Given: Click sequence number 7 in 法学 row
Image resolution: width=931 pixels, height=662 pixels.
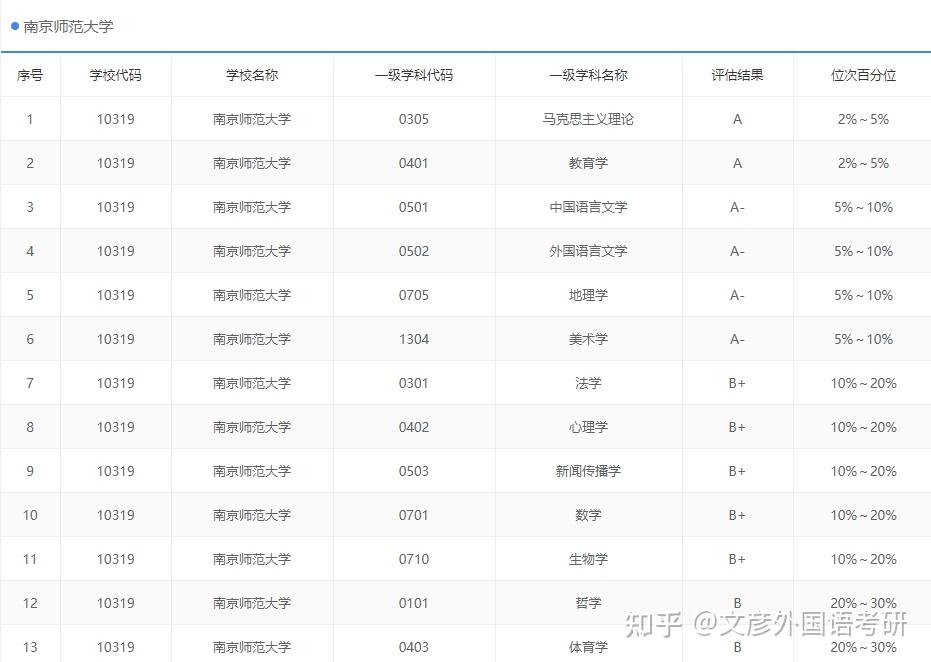Looking at the screenshot, I should 30,383.
